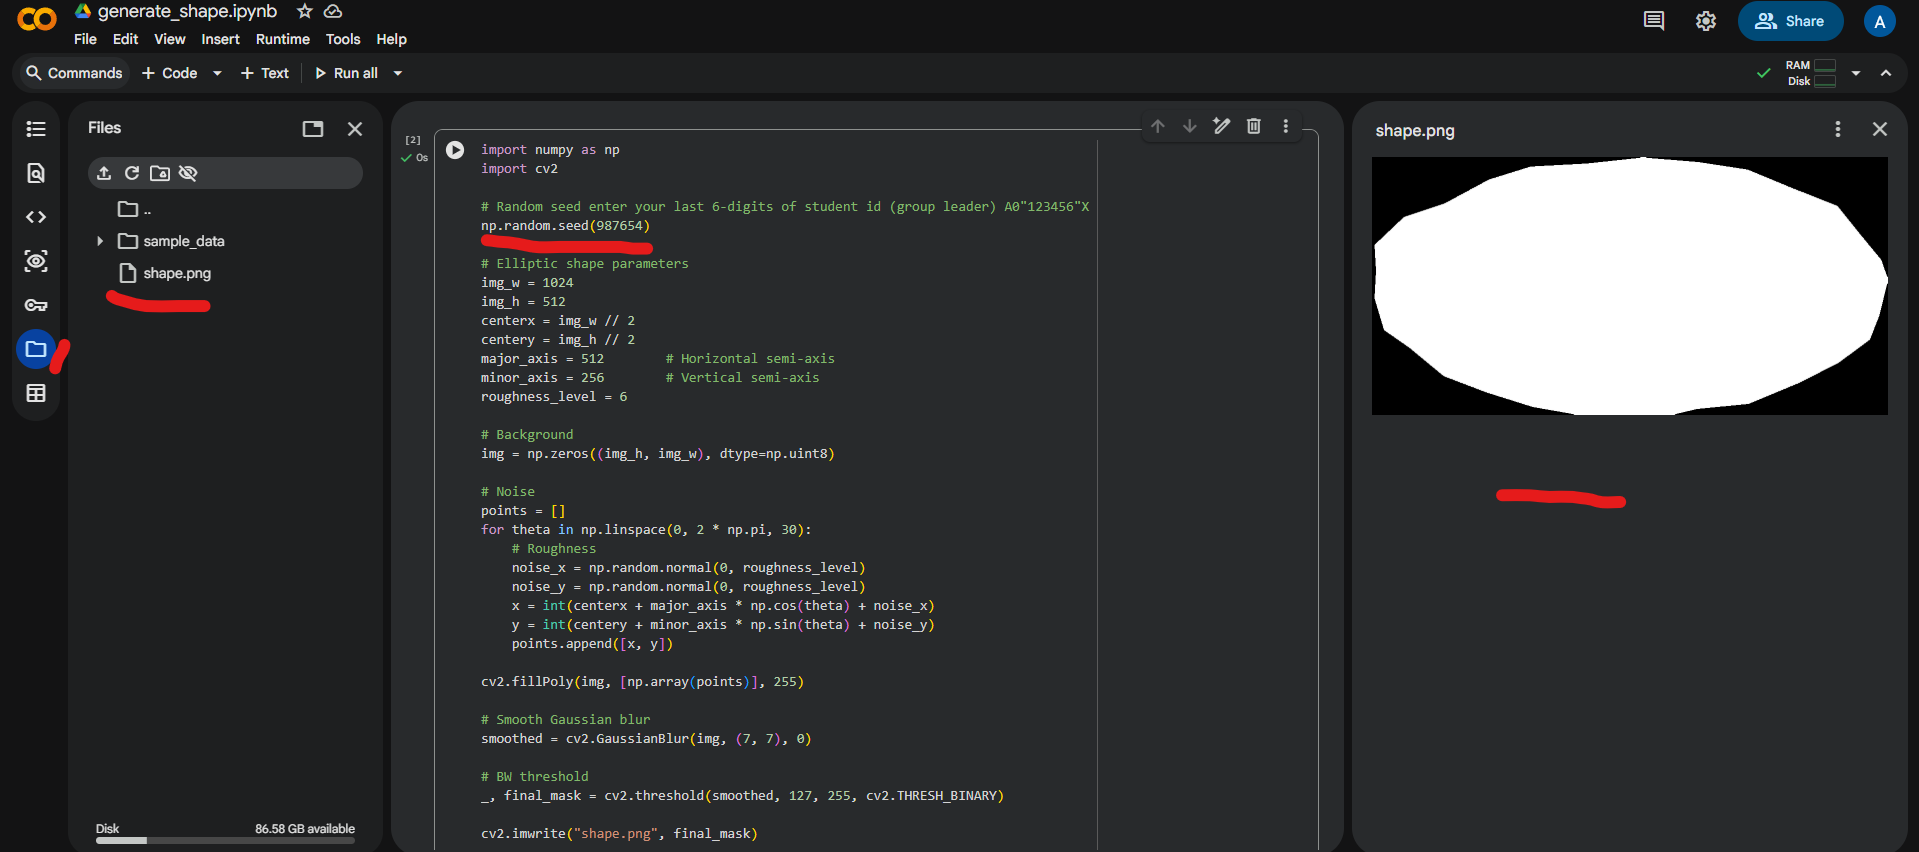Viewport: 1919px width, 852px height.
Task: Add a Text cell
Action: pos(265,73)
